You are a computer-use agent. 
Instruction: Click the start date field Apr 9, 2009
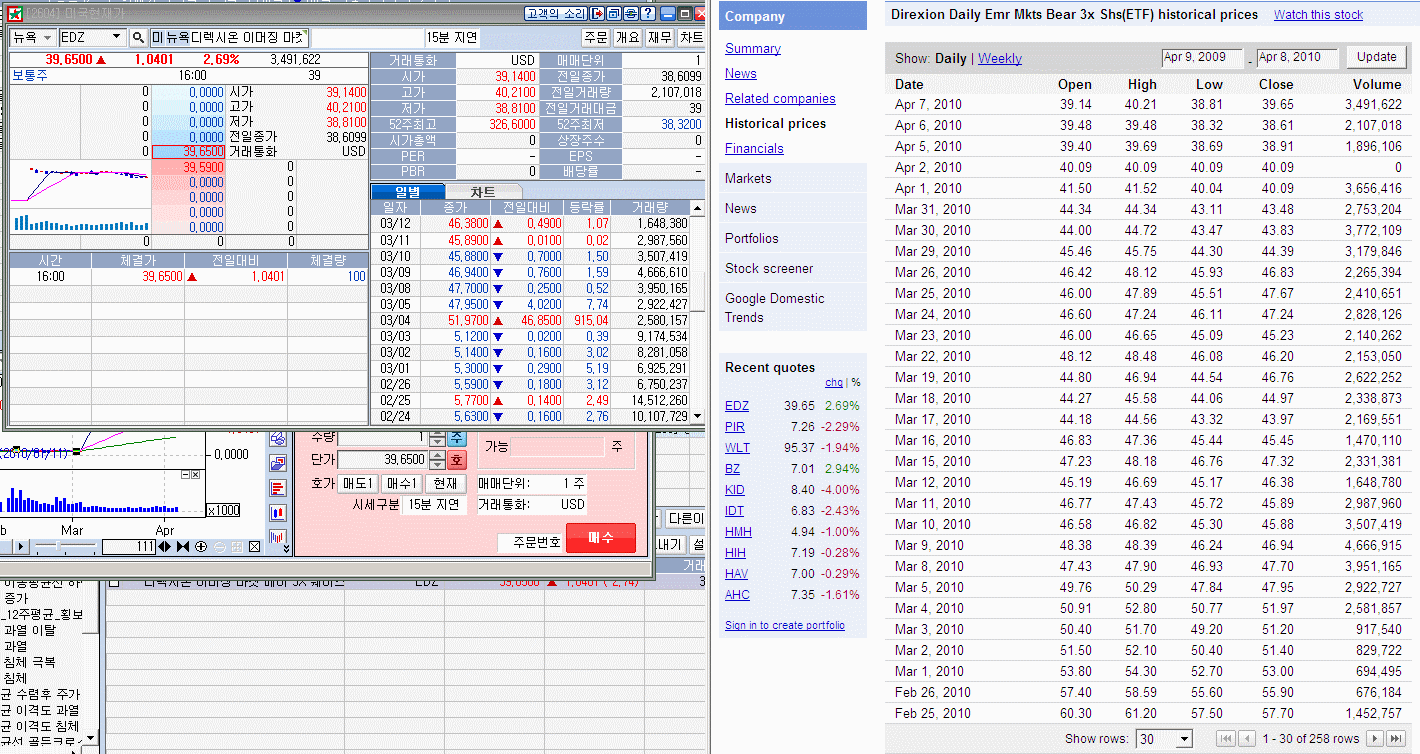(x=1200, y=58)
